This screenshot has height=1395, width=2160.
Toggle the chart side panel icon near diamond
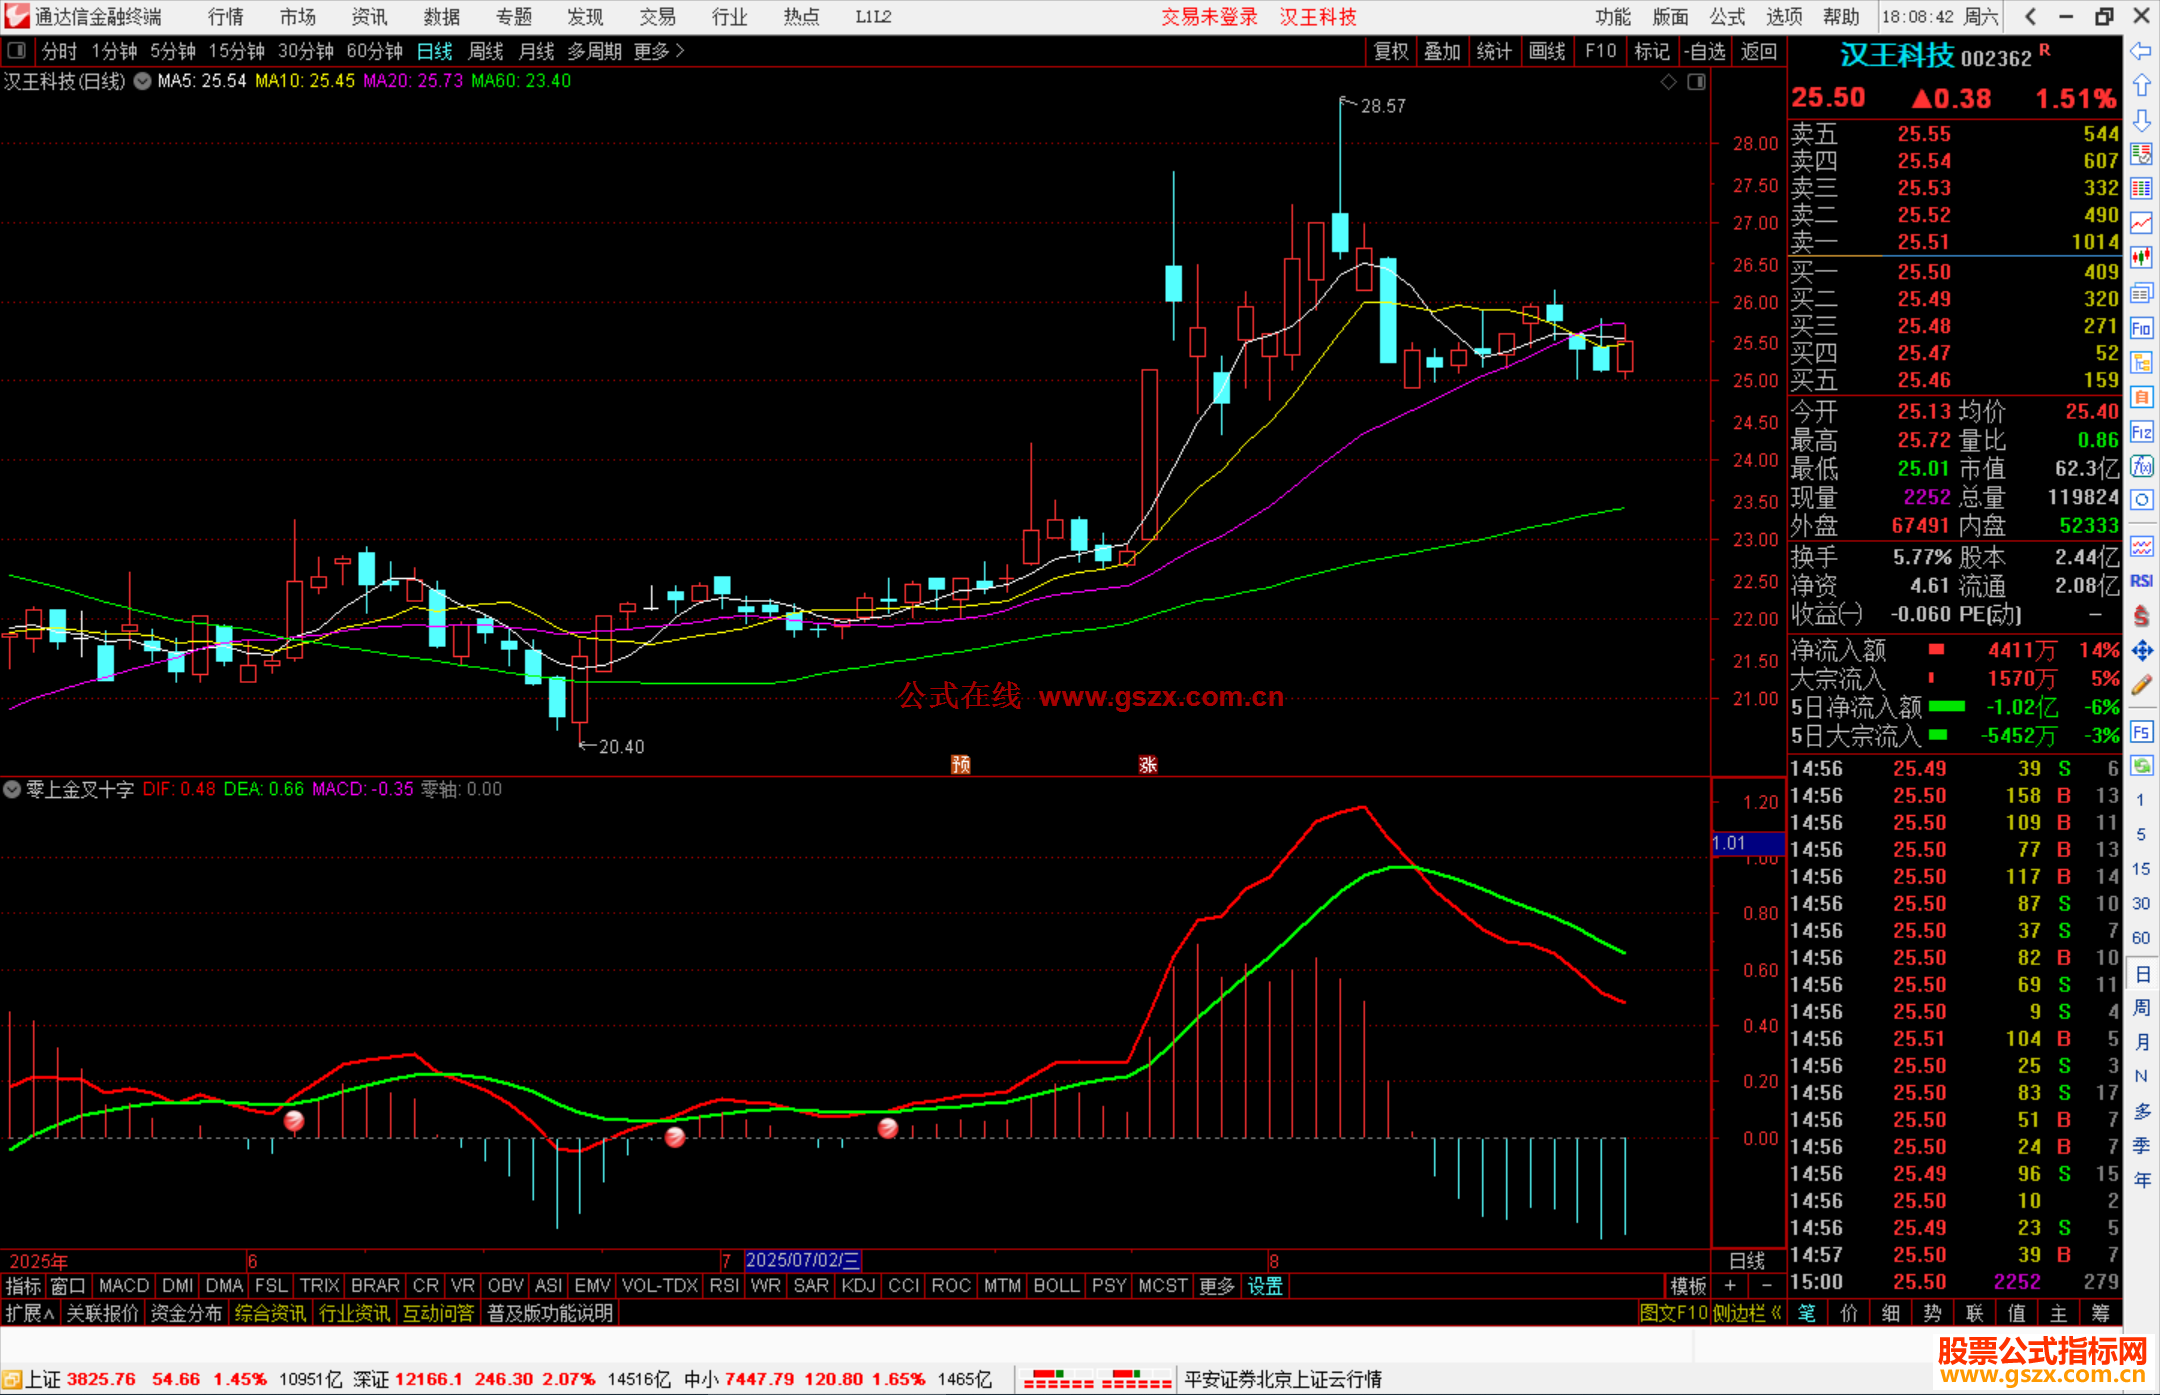tap(1696, 82)
